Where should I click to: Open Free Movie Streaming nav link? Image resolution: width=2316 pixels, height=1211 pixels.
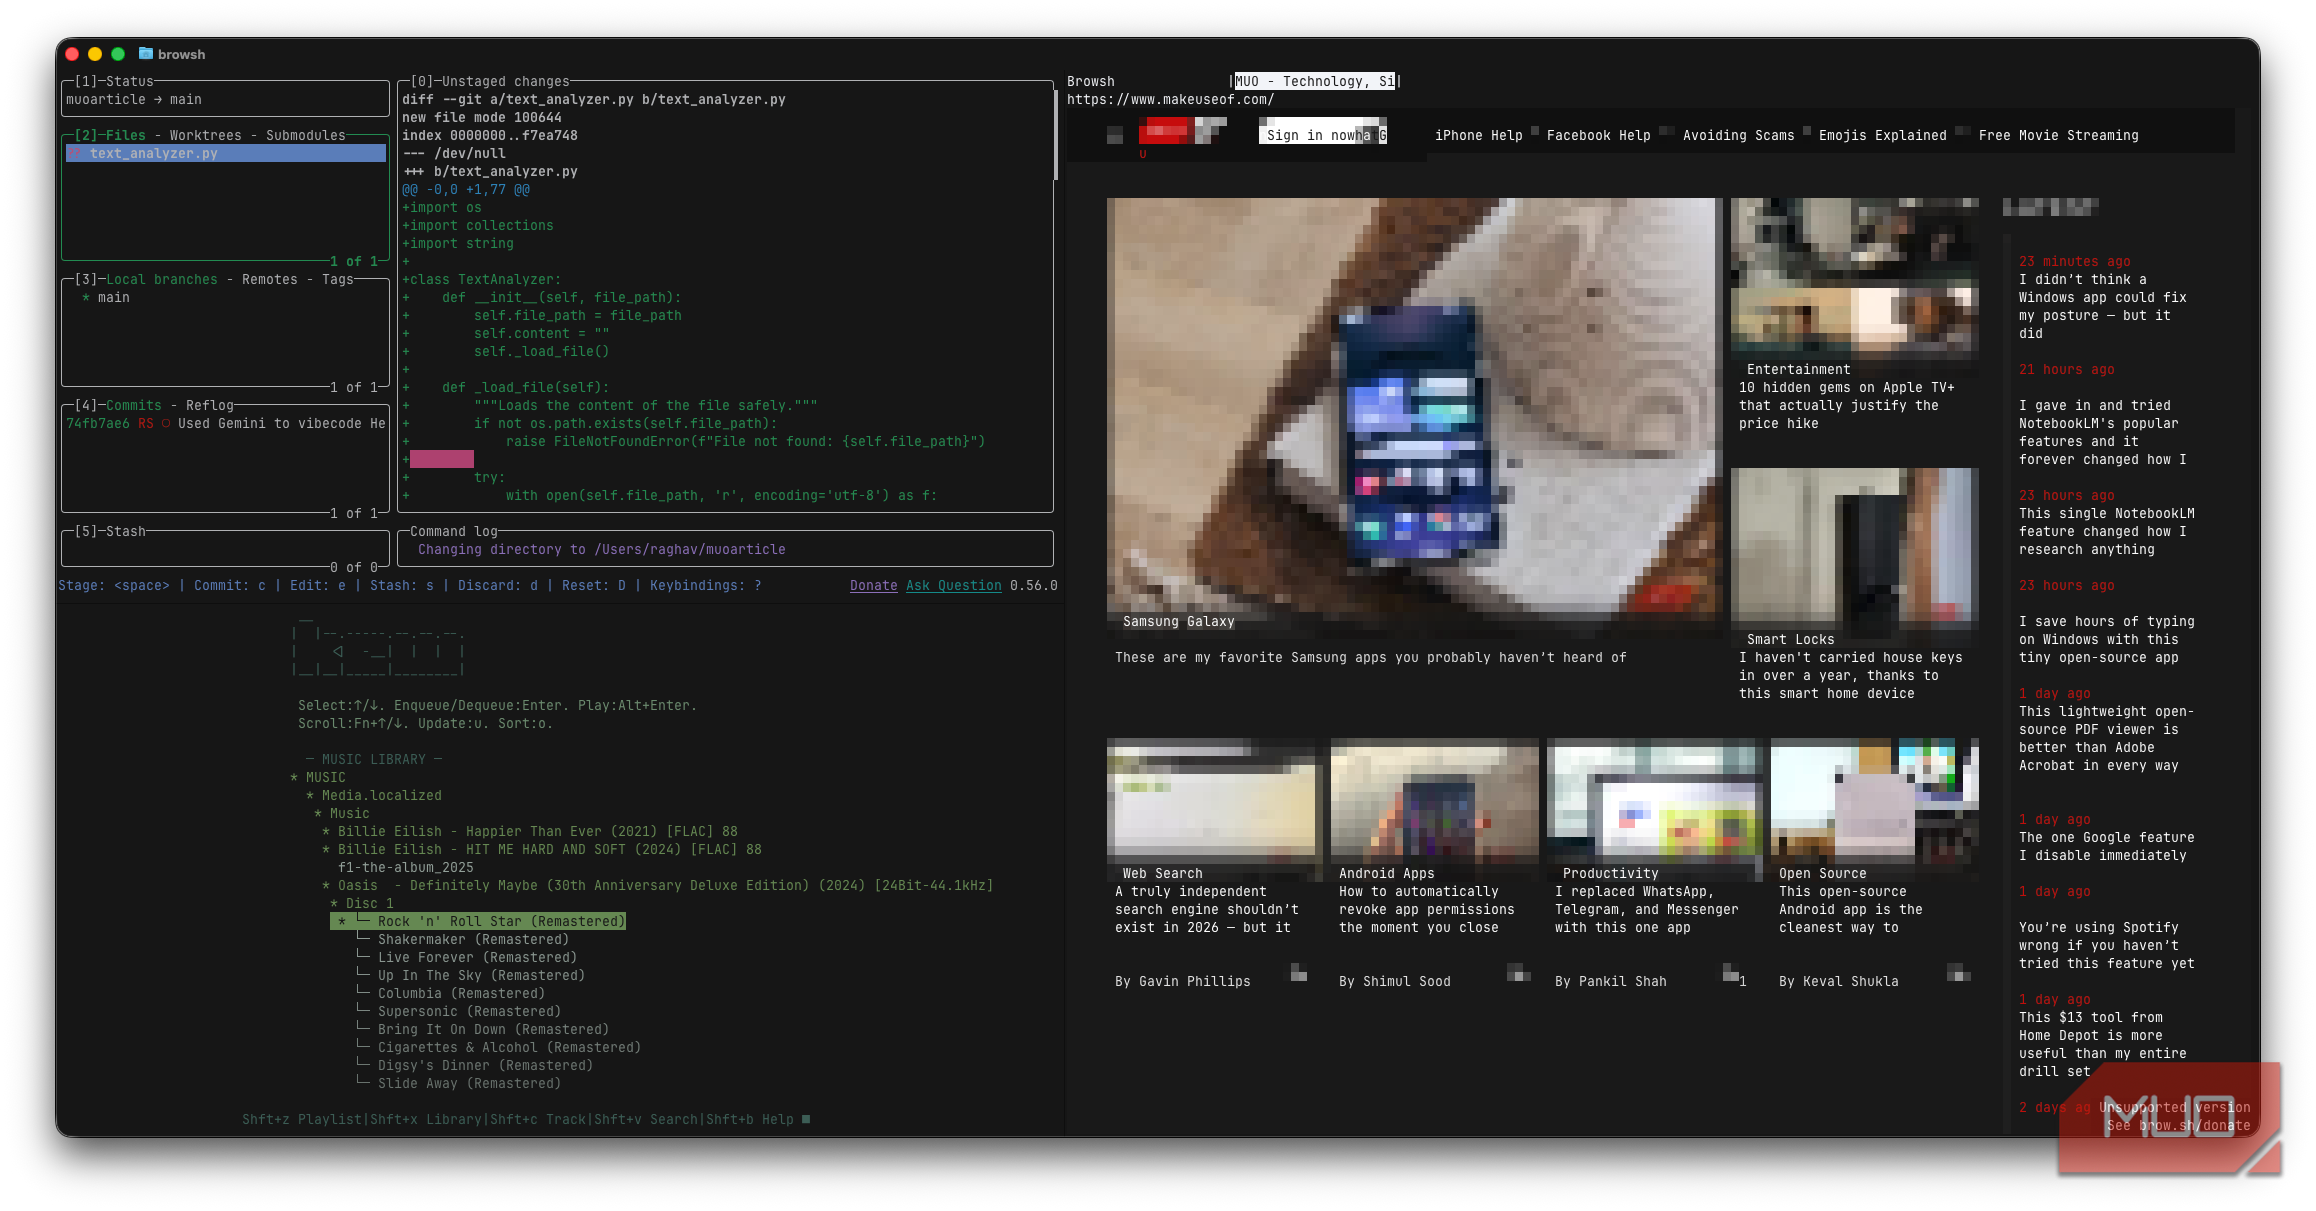pos(2058,135)
